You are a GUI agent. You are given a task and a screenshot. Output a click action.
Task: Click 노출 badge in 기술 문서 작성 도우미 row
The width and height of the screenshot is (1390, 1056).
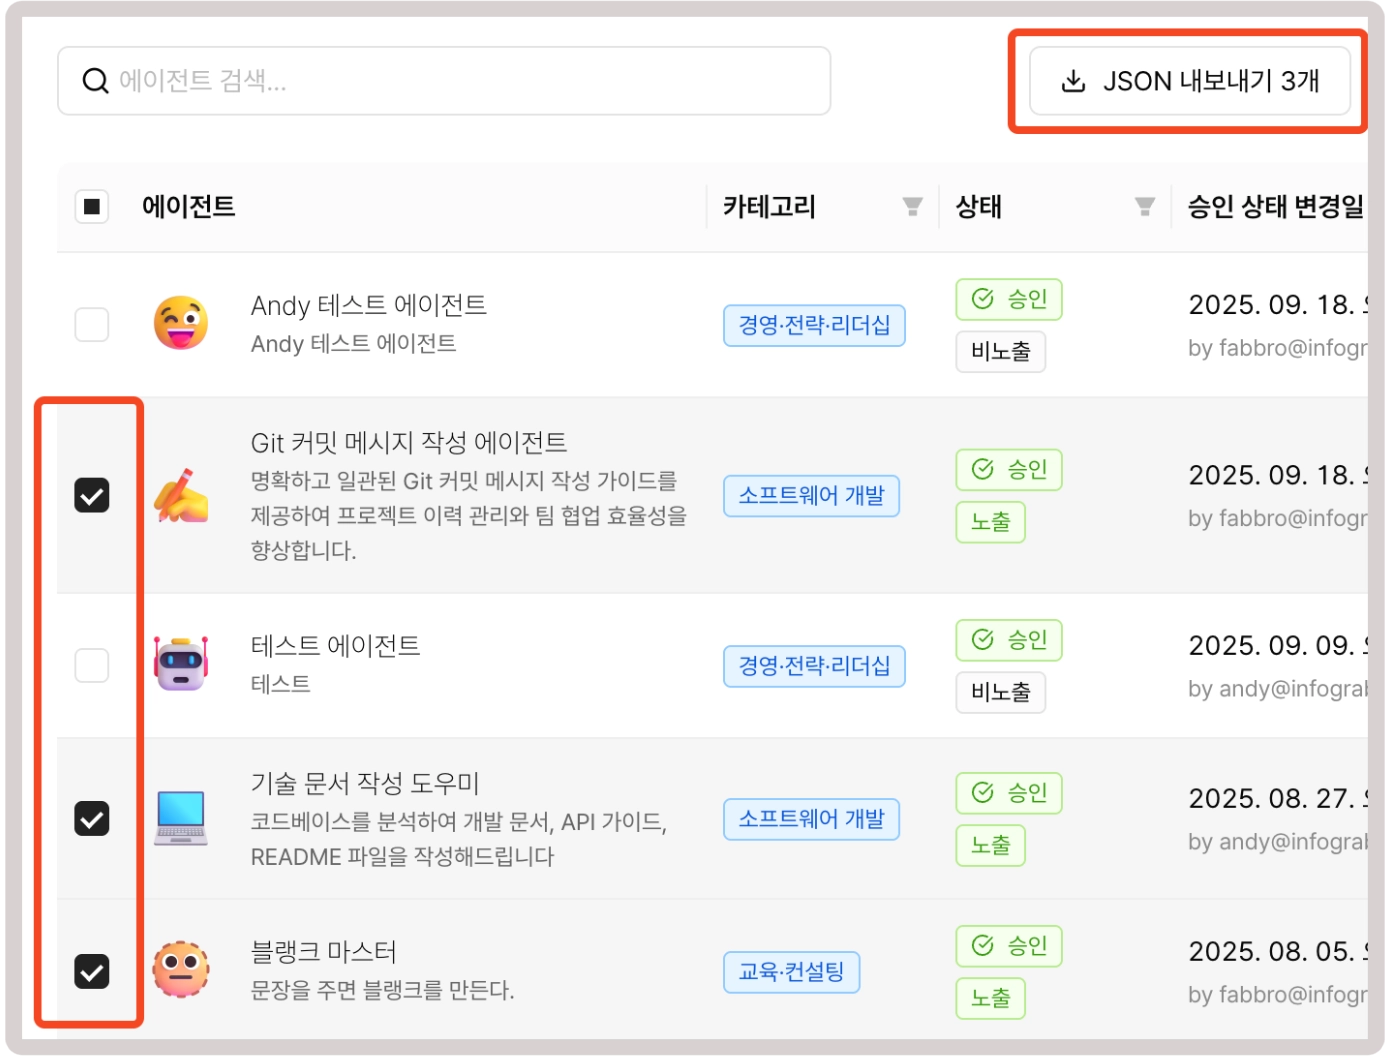click(x=990, y=845)
